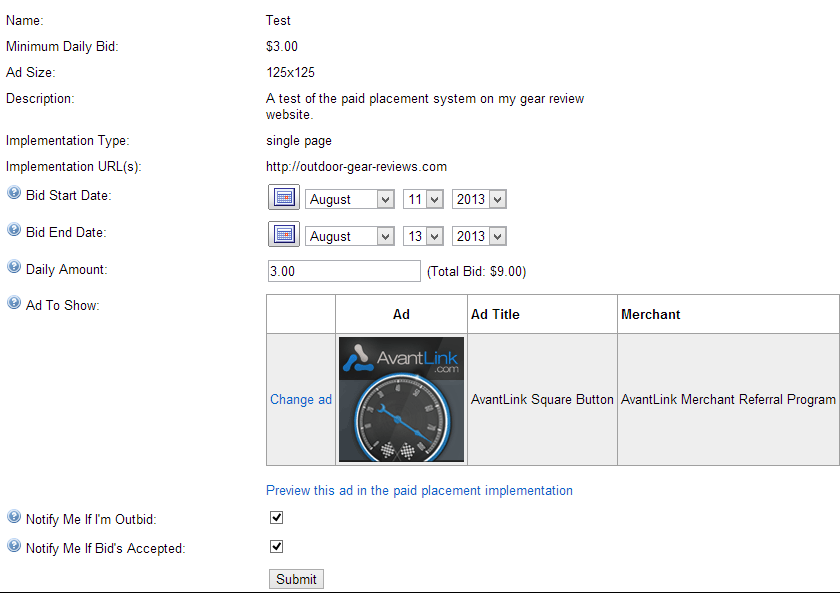Click the Total Bid $9.00 text
The width and height of the screenshot is (840, 593).
[477, 272]
